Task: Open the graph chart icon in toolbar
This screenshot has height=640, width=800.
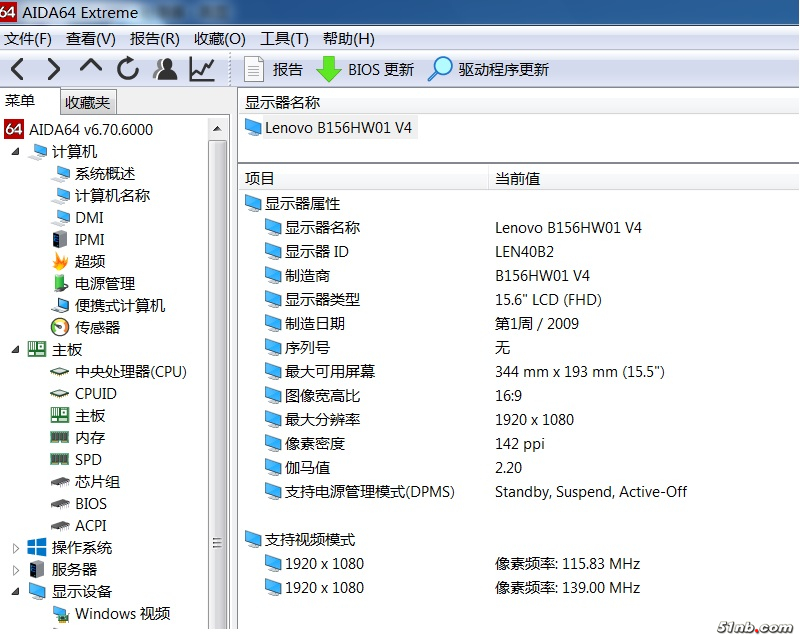Action: (x=202, y=69)
